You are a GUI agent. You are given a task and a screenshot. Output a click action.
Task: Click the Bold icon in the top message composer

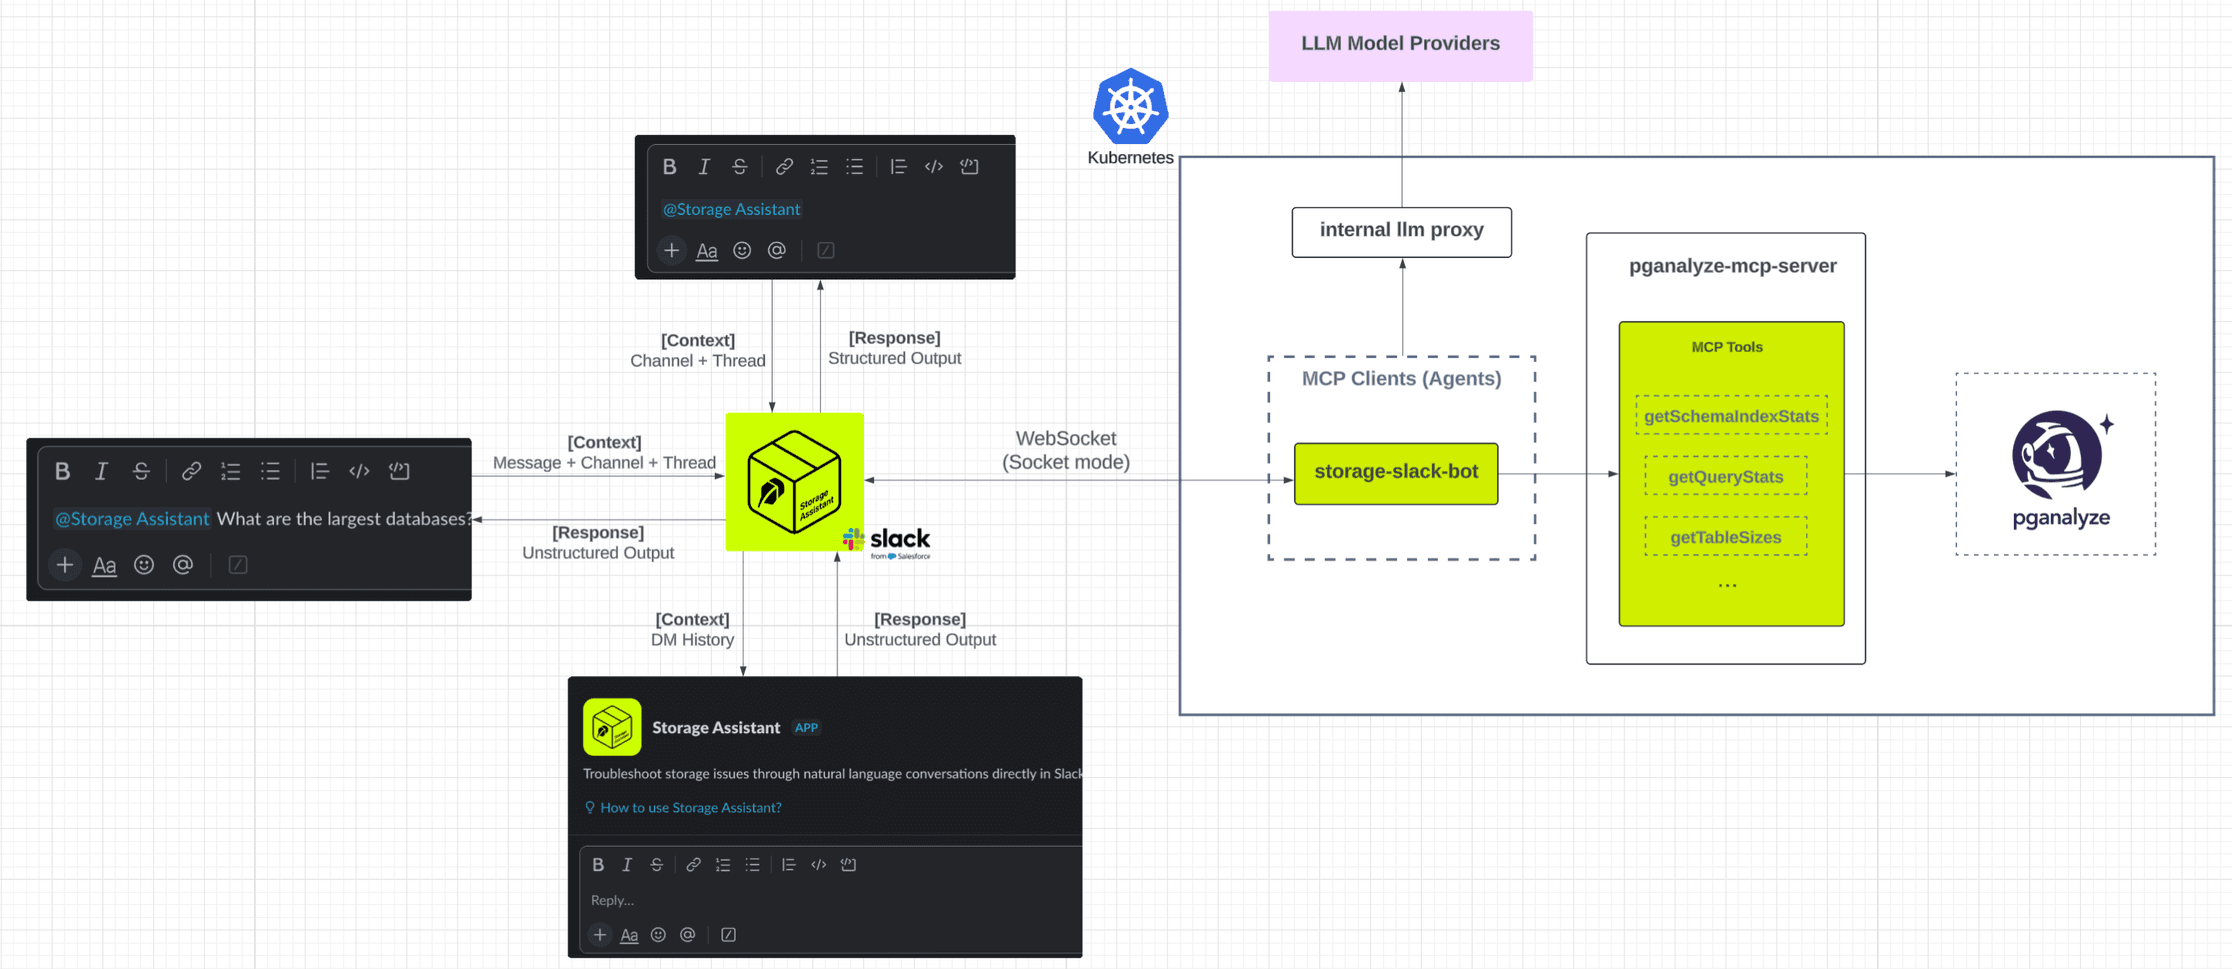[669, 166]
